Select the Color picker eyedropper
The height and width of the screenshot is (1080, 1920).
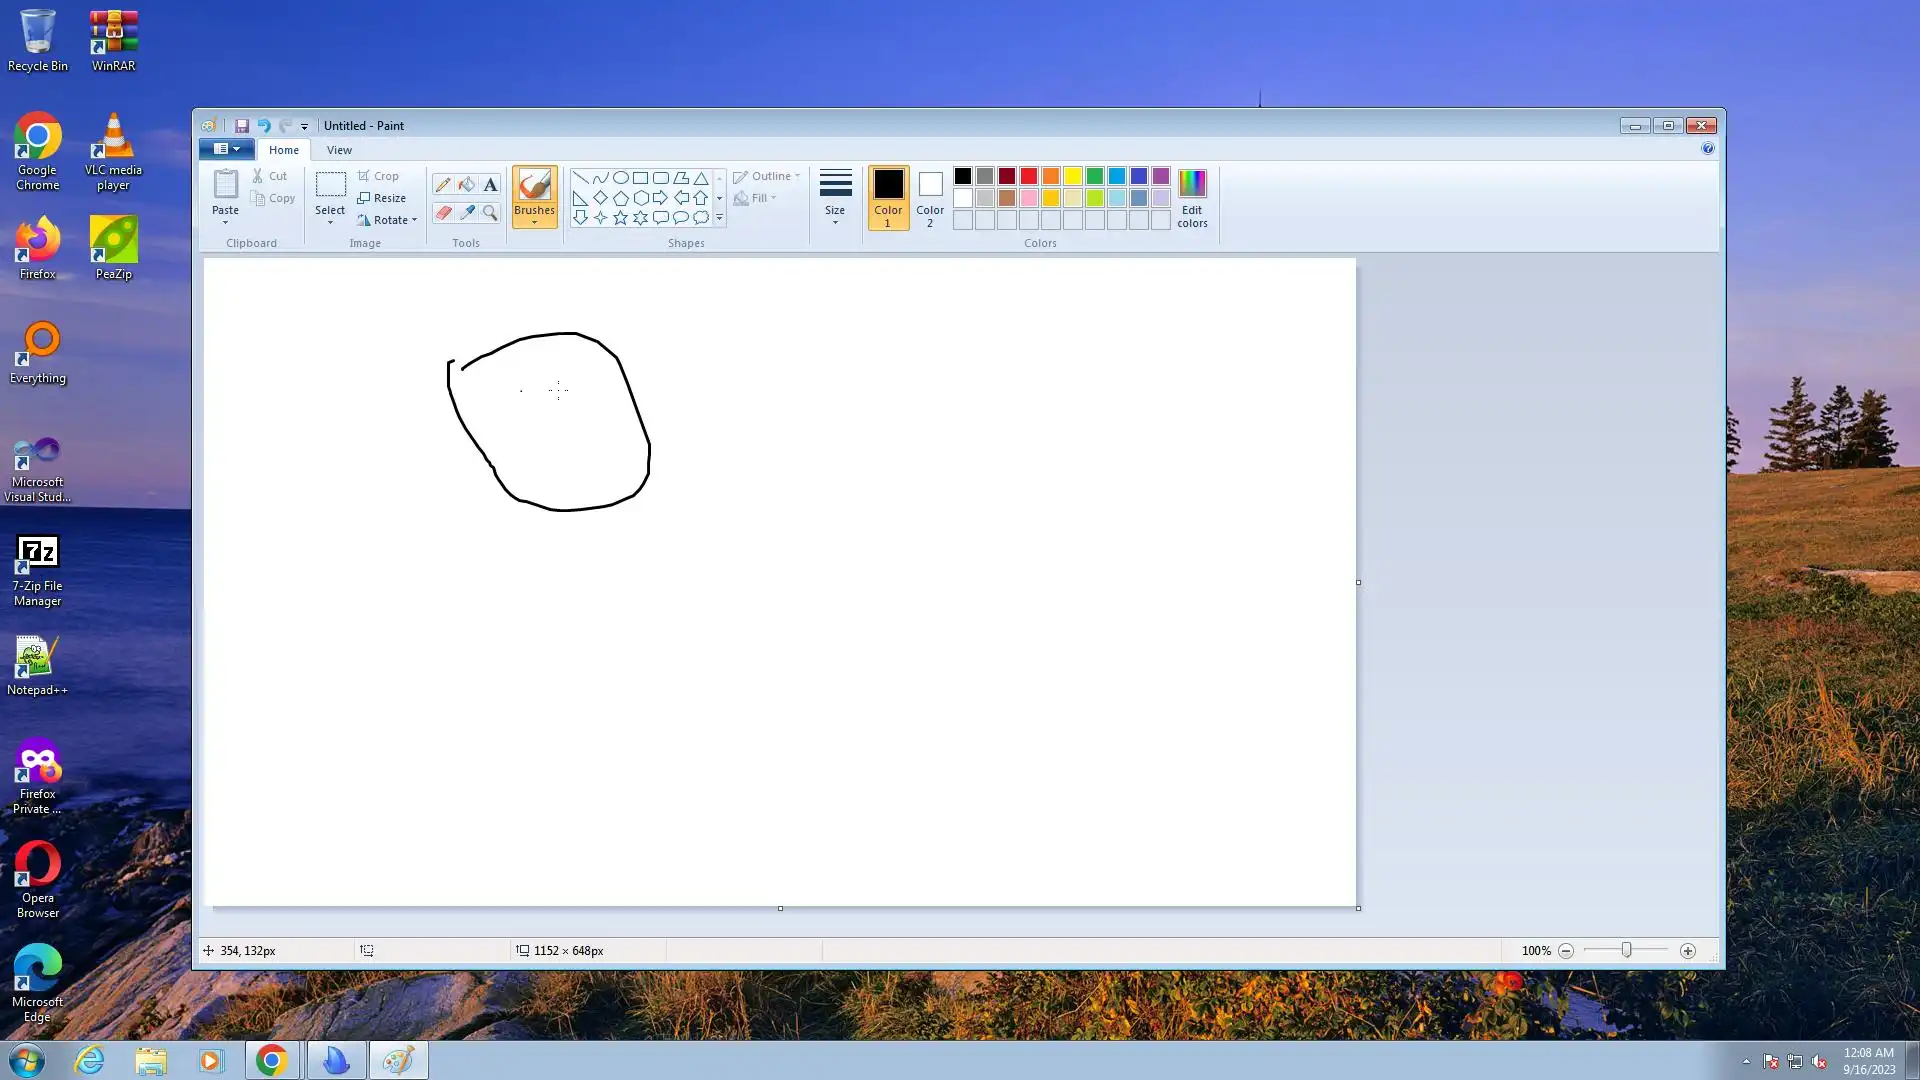click(467, 212)
